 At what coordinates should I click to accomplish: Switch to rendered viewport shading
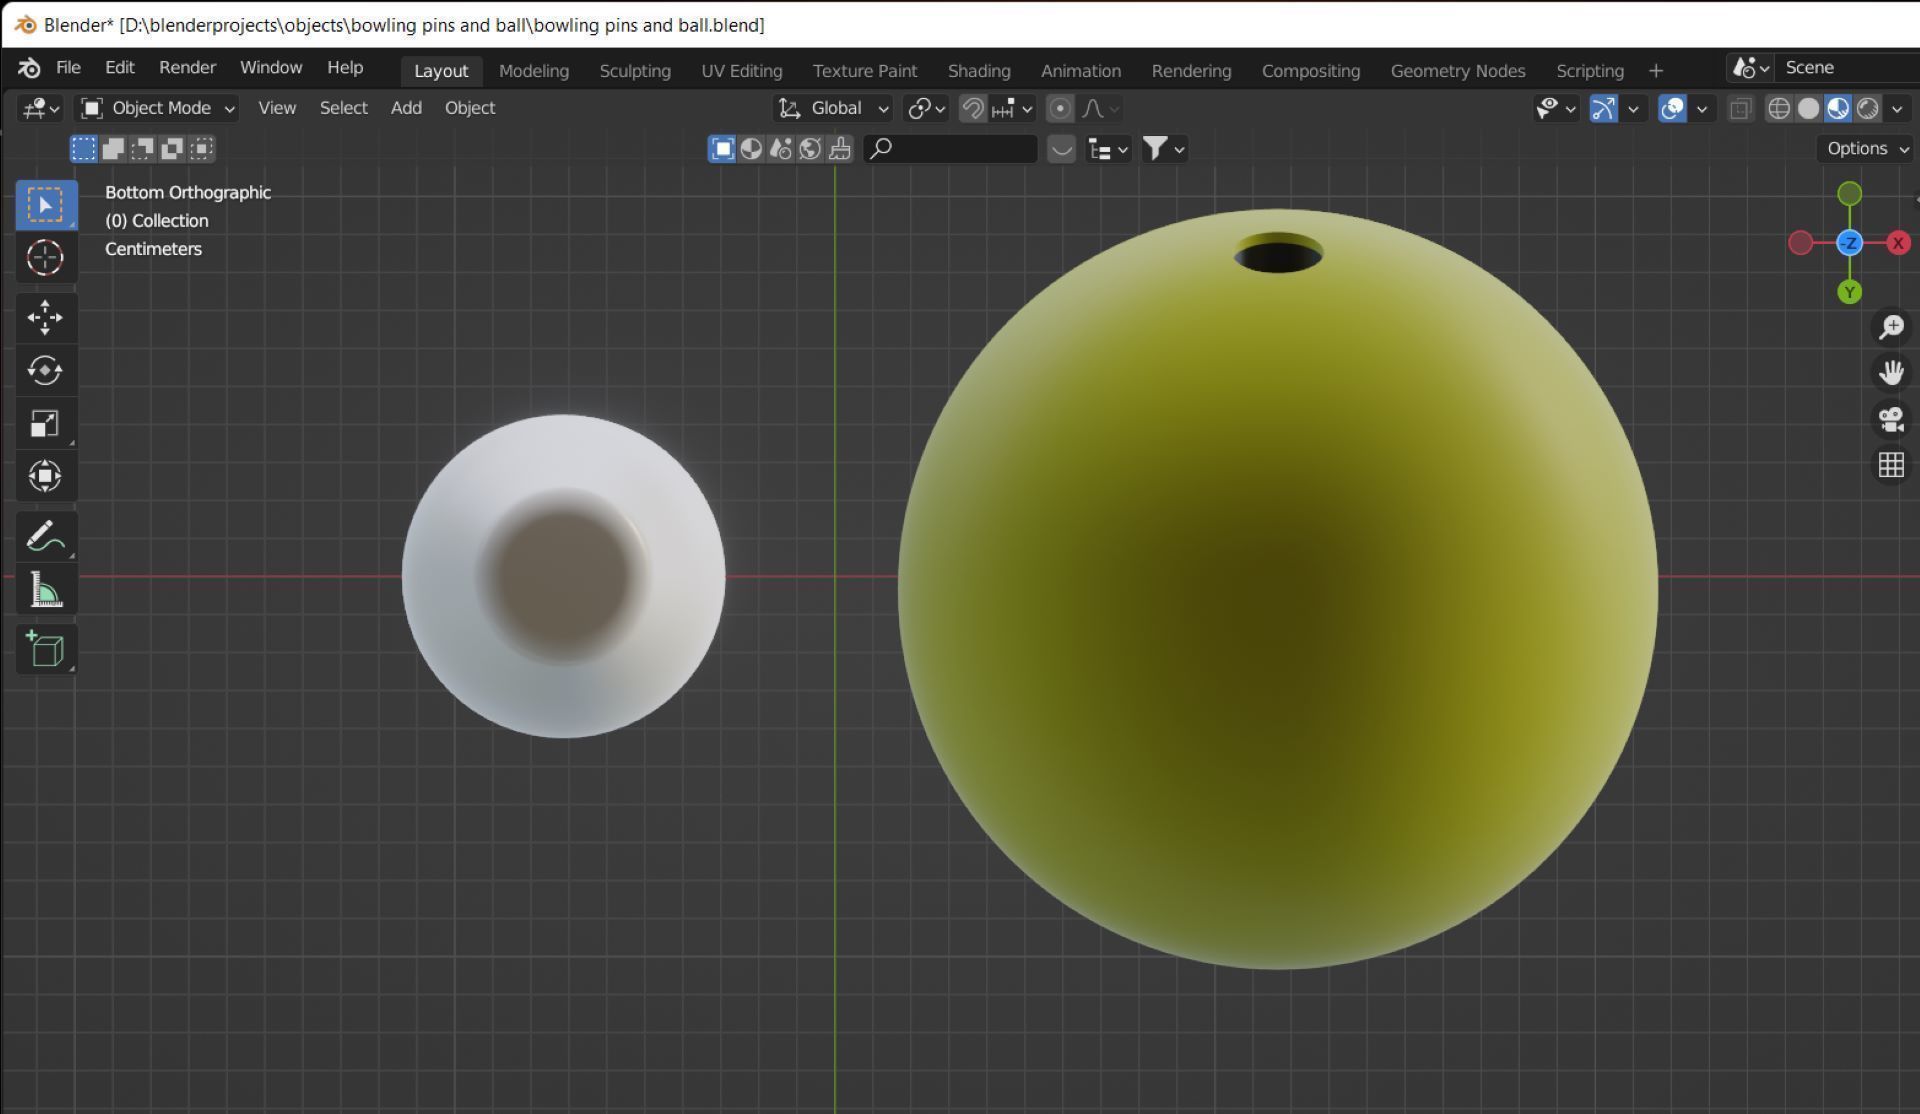tap(1867, 108)
